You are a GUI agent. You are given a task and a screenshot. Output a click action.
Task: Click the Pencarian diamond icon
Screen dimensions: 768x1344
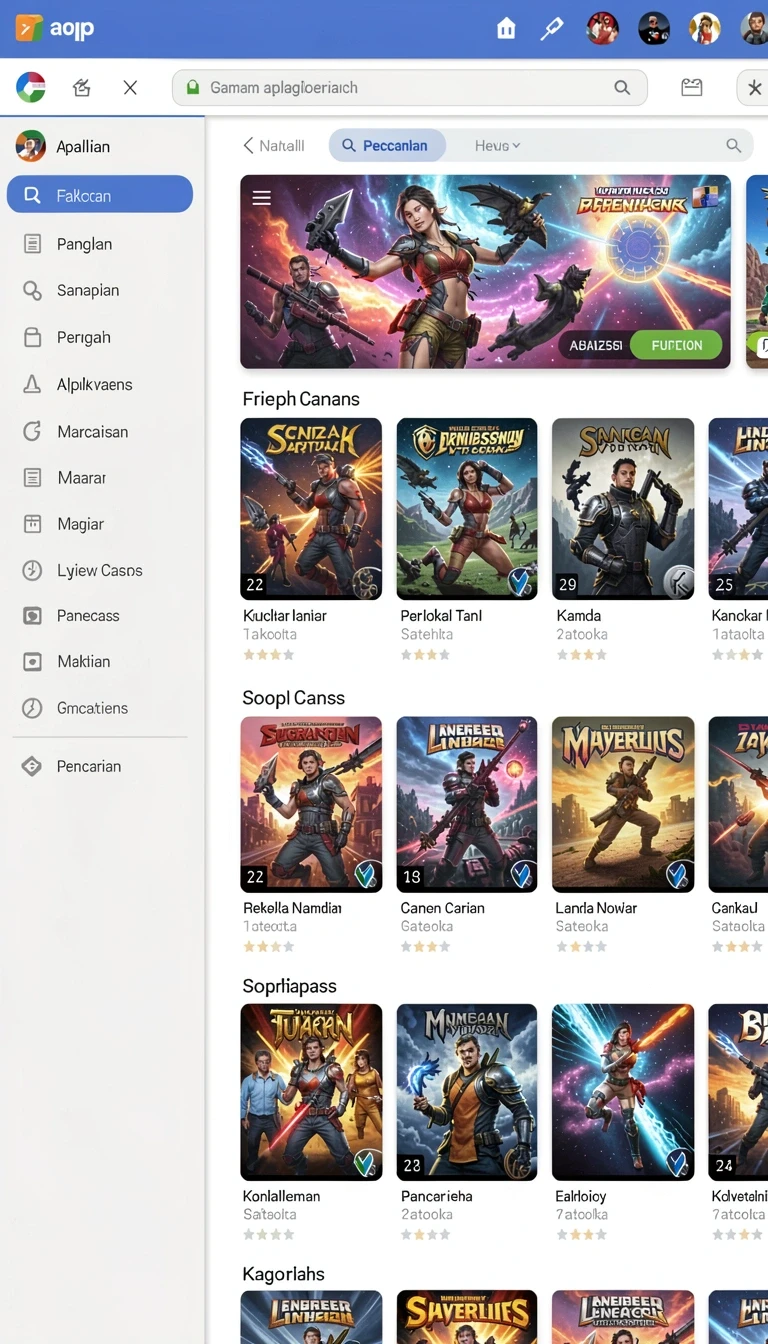click(x=32, y=766)
